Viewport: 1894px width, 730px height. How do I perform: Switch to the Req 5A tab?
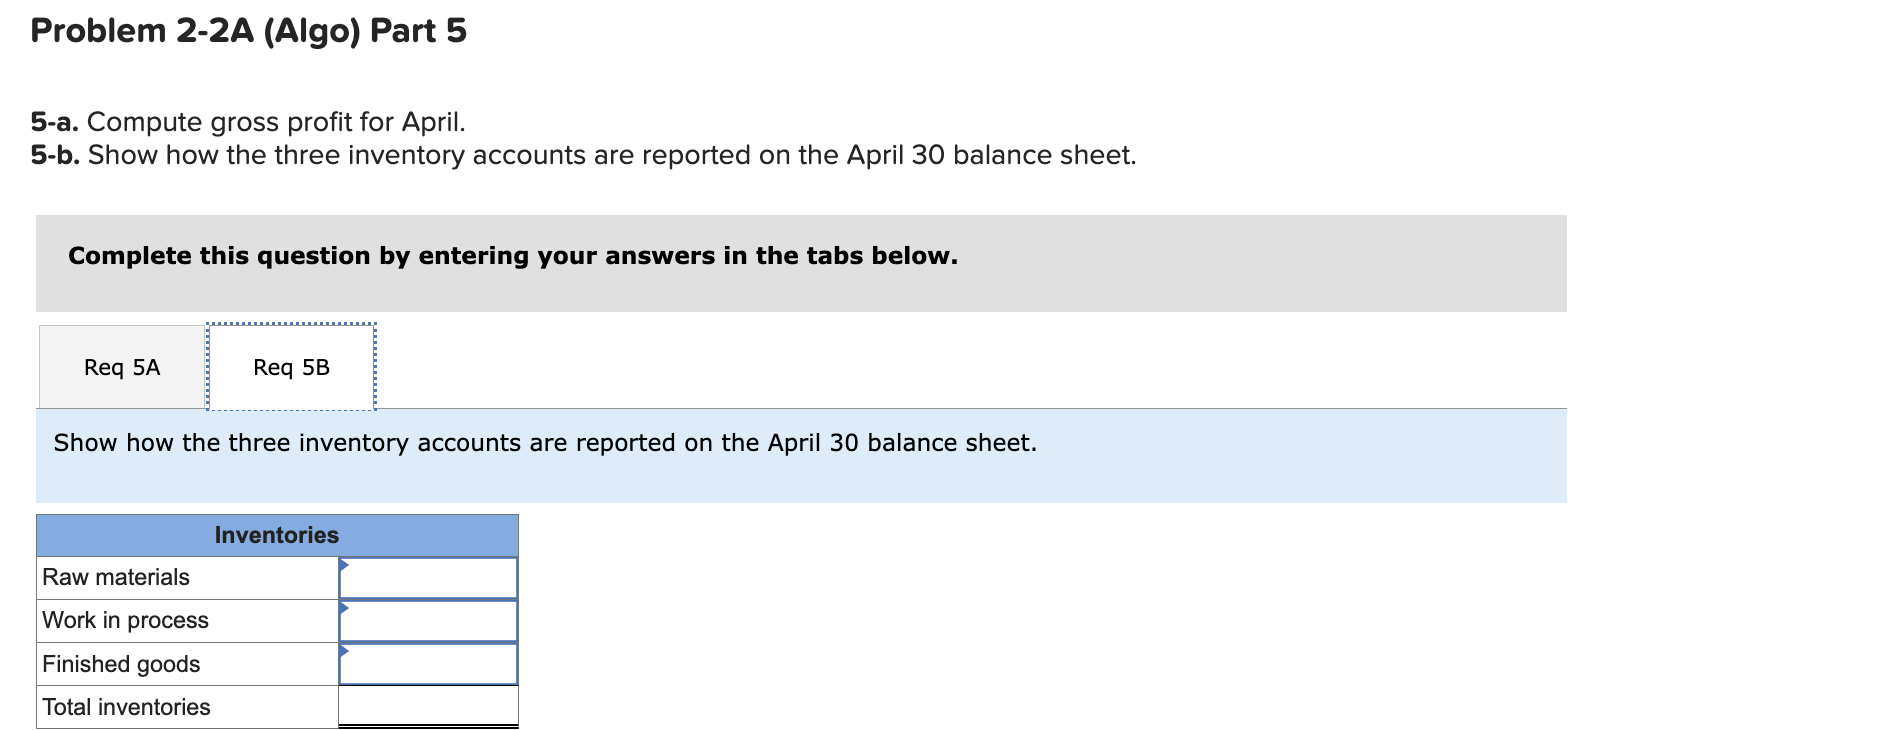121,366
